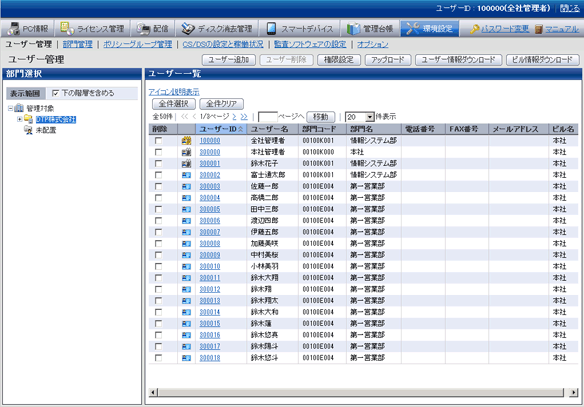Image resolution: width=584 pixels, height=407 pixels.
Task: Check delete box for user 100000
Action: click(x=159, y=140)
